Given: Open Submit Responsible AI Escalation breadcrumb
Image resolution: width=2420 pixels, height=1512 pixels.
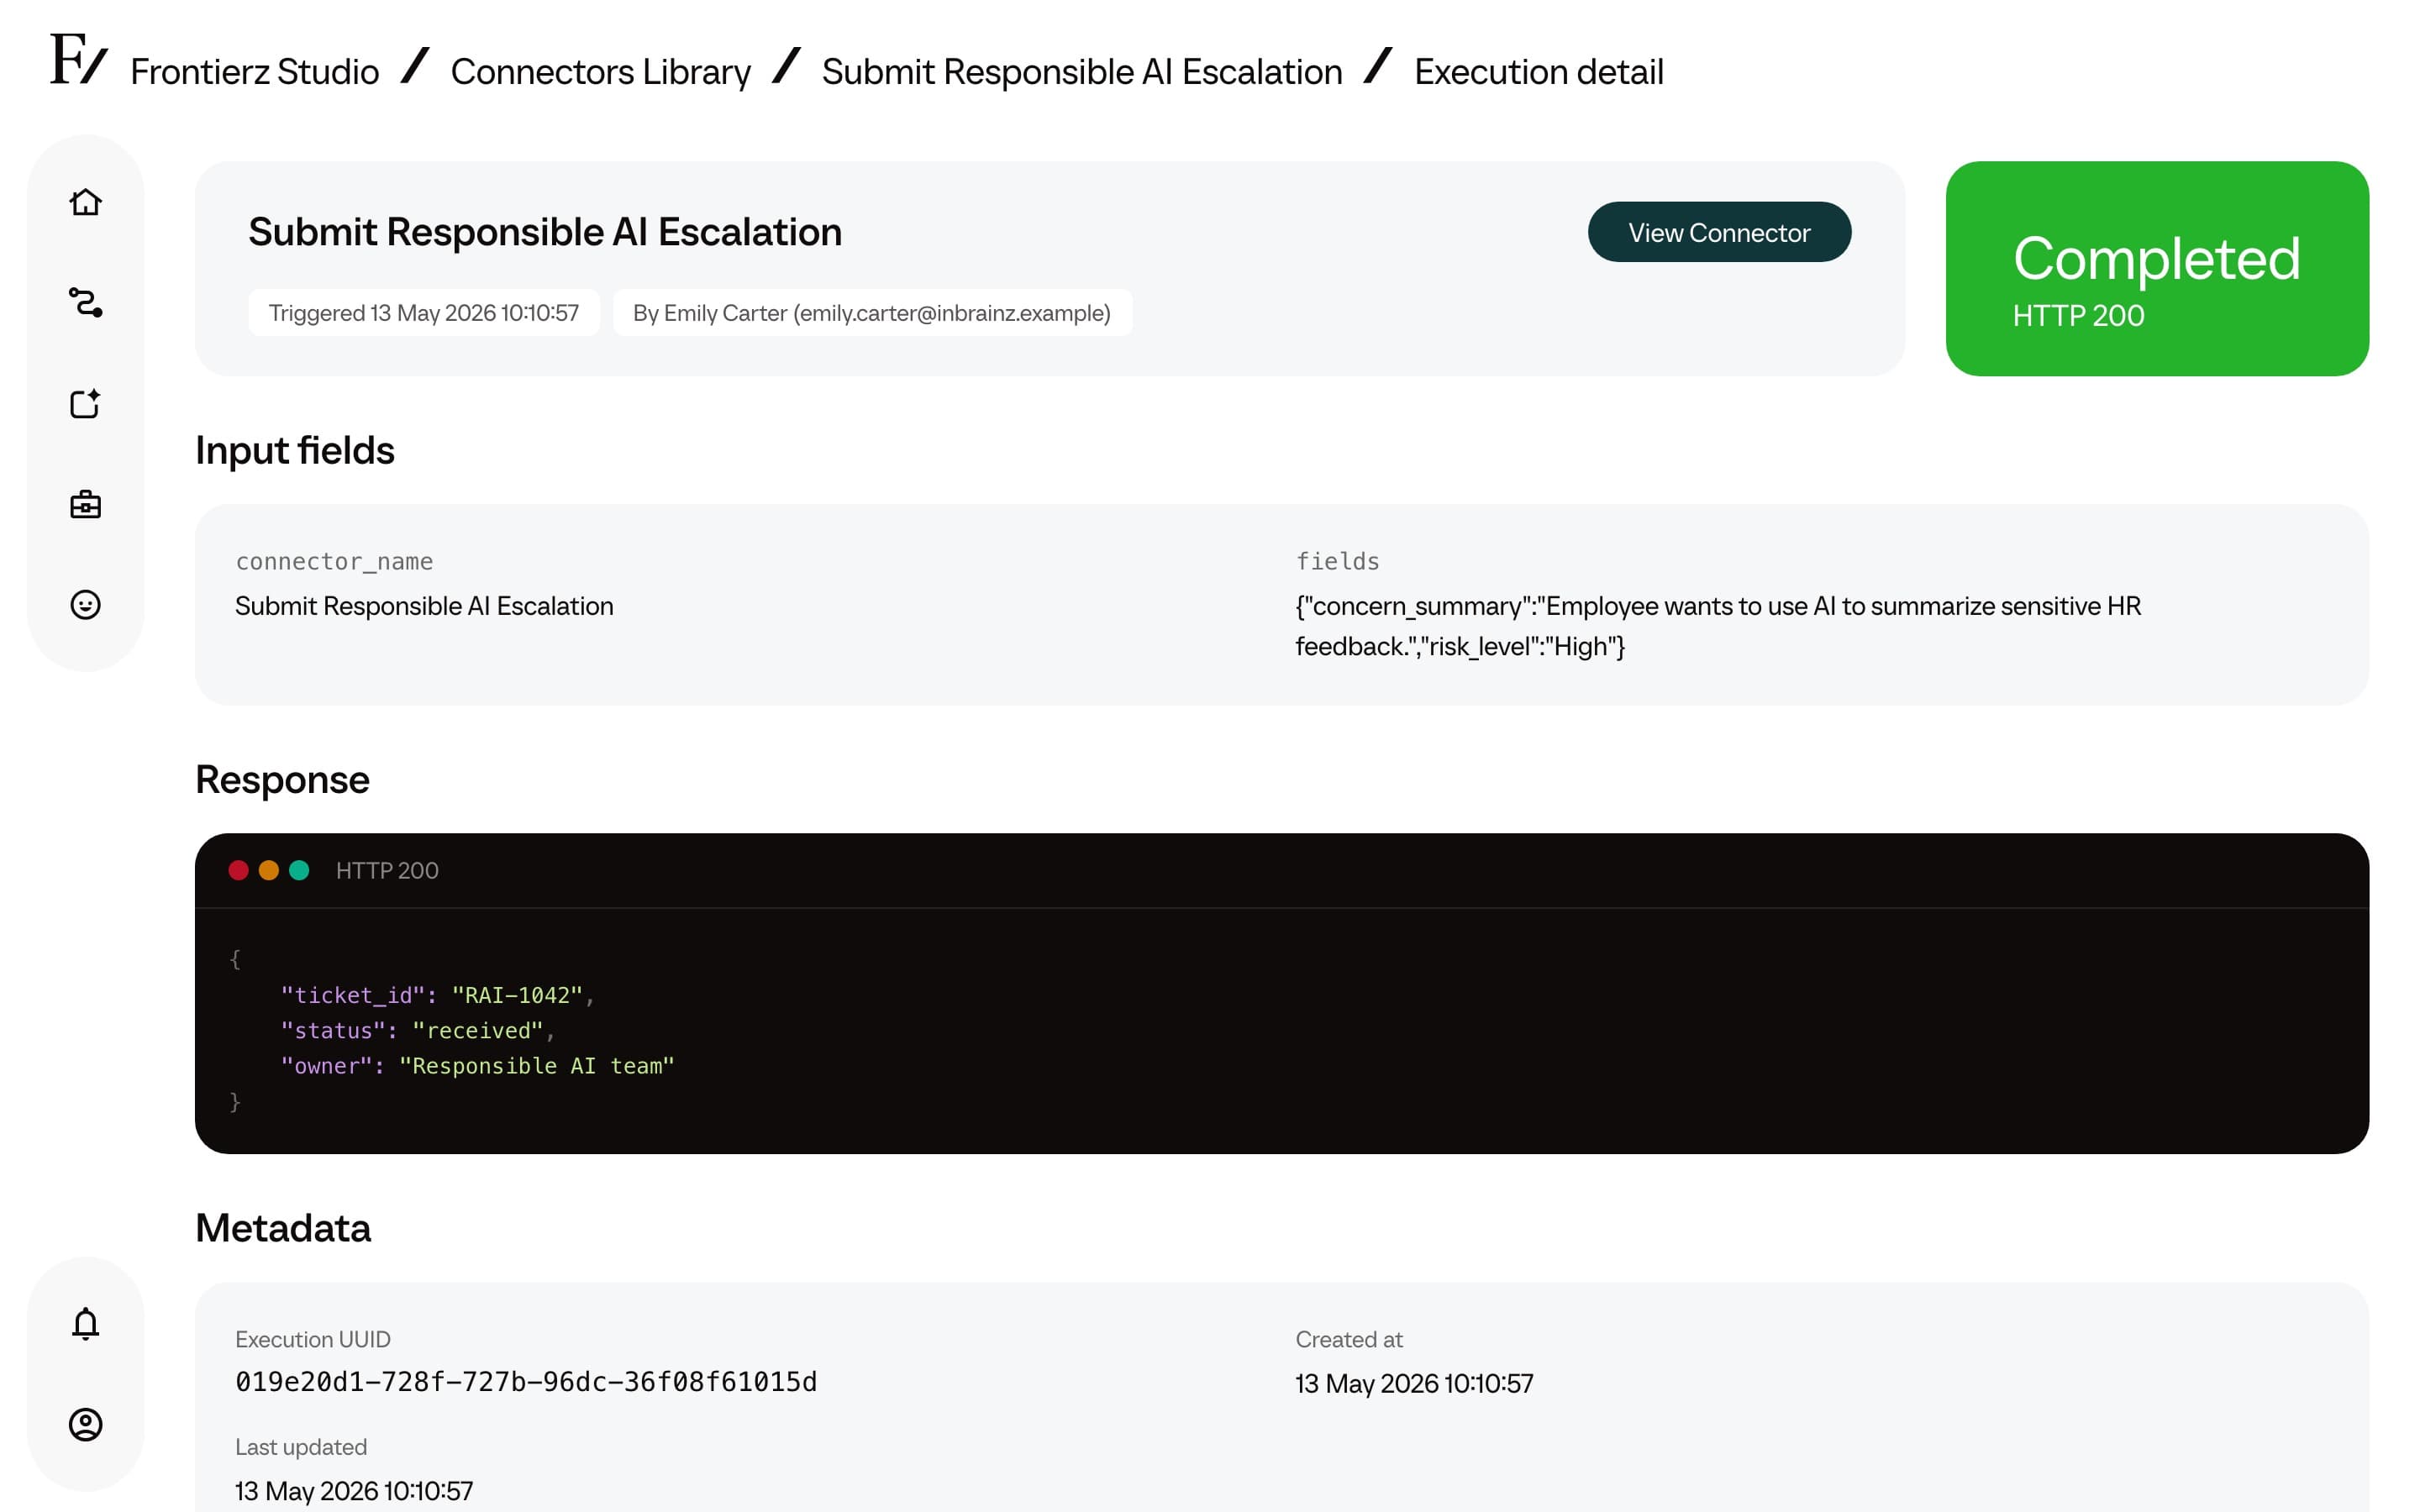Looking at the screenshot, I should point(1082,72).
